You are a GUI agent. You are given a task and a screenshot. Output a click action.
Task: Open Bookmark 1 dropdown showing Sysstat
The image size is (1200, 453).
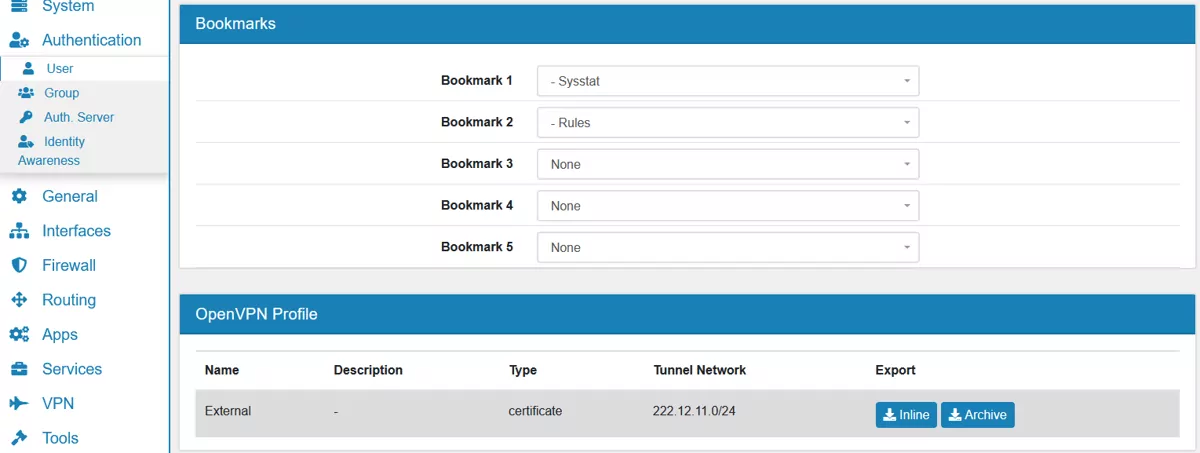coord(728,81)
